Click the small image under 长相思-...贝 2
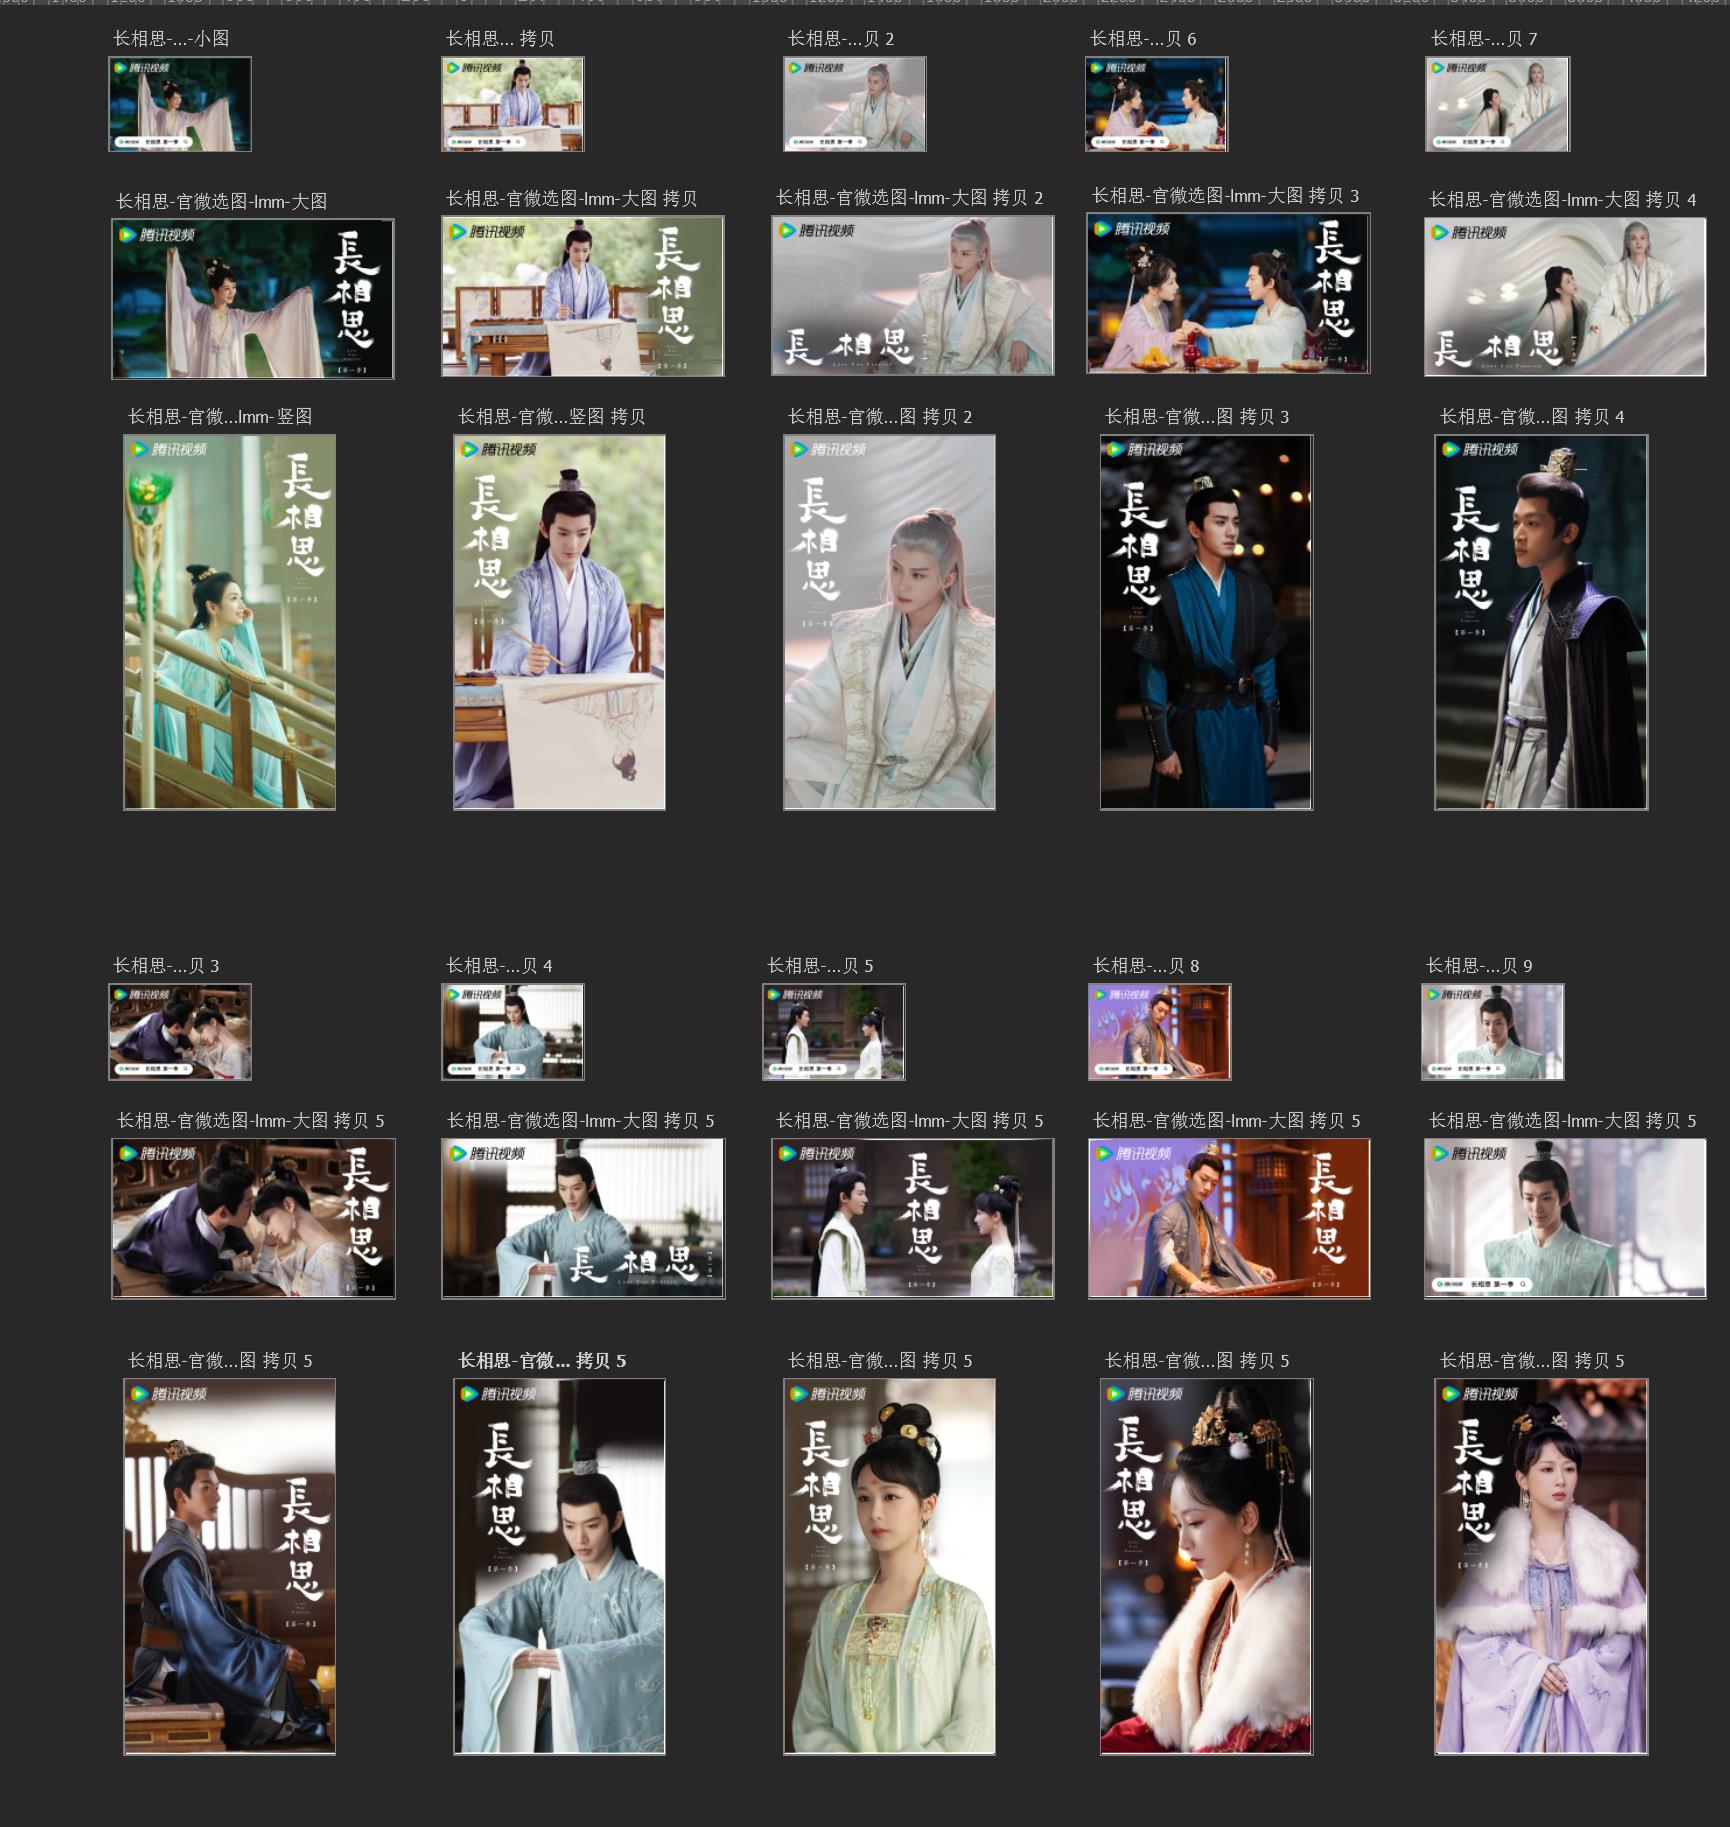Viewport: 1730px width, 1827px height. (x=855, y=104)
